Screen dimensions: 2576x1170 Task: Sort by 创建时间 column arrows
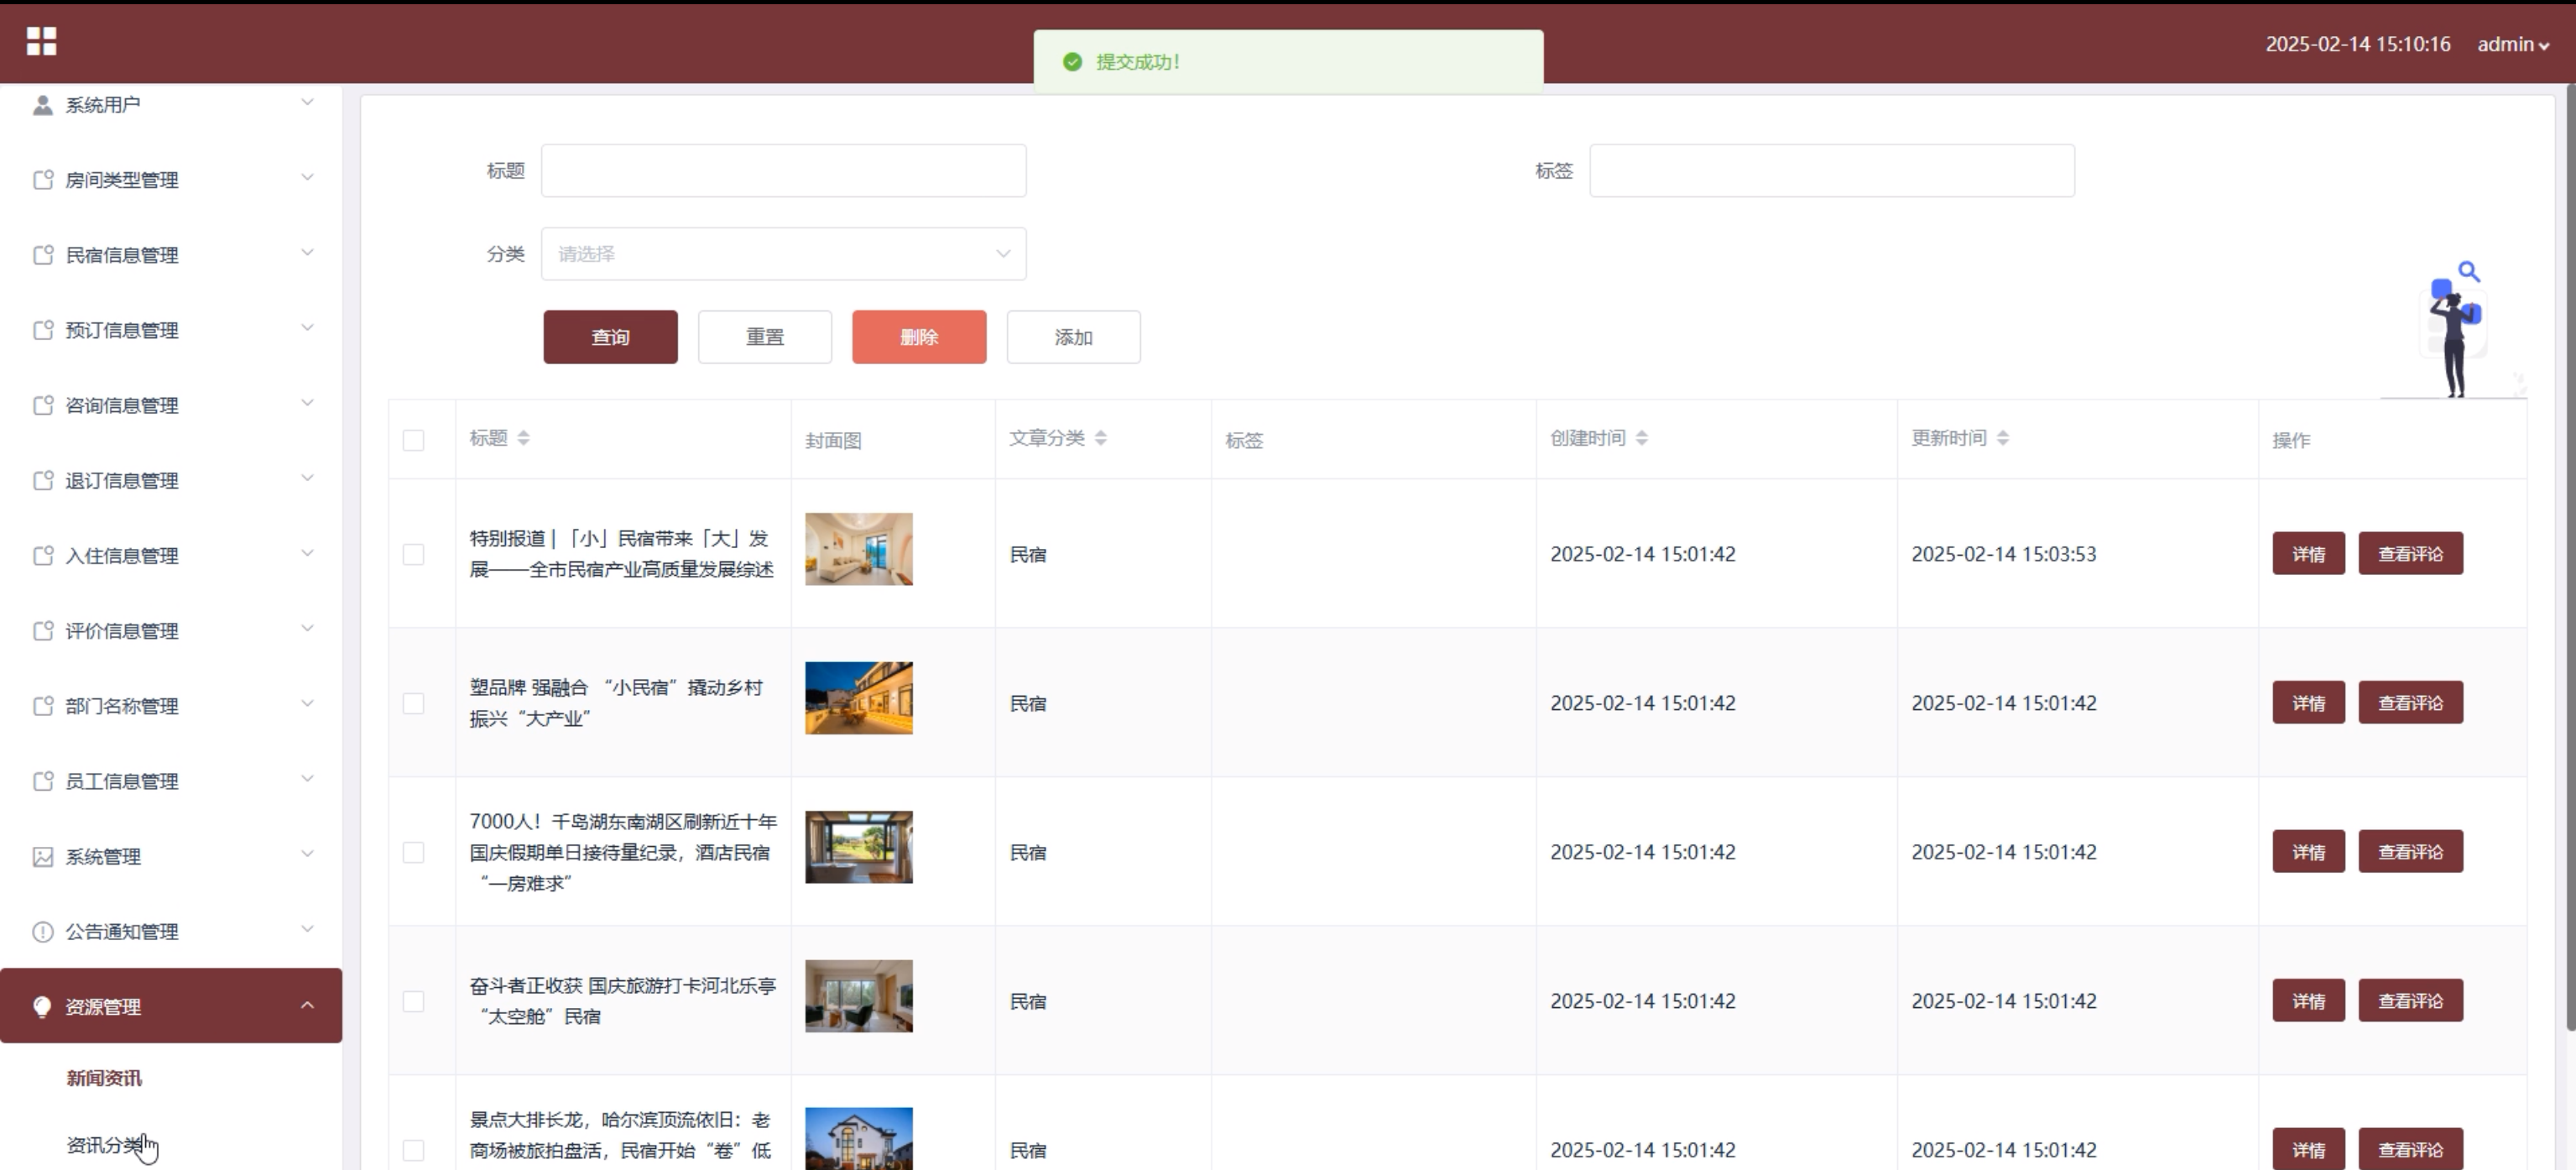pos(1641,438)
